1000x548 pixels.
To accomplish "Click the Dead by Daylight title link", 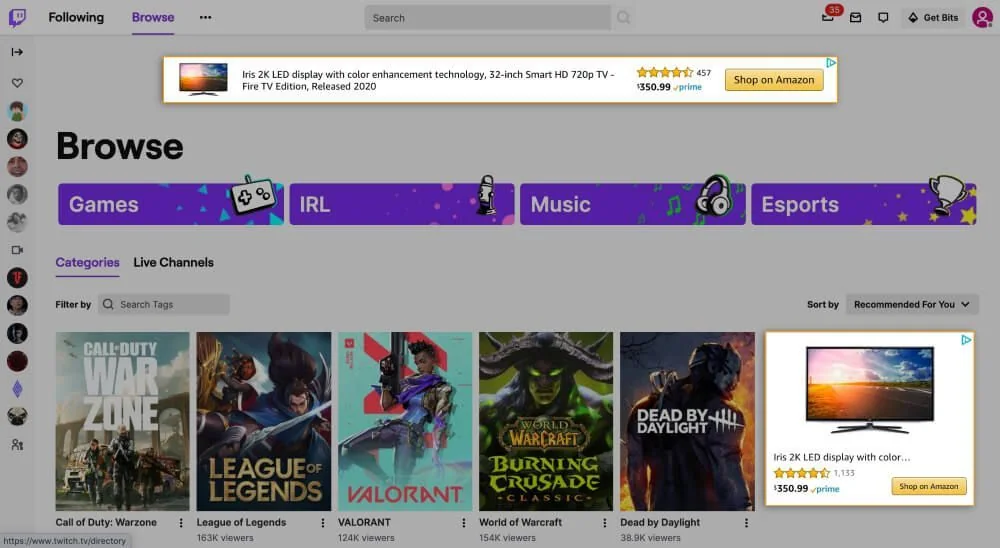I will tap(660, 522).
